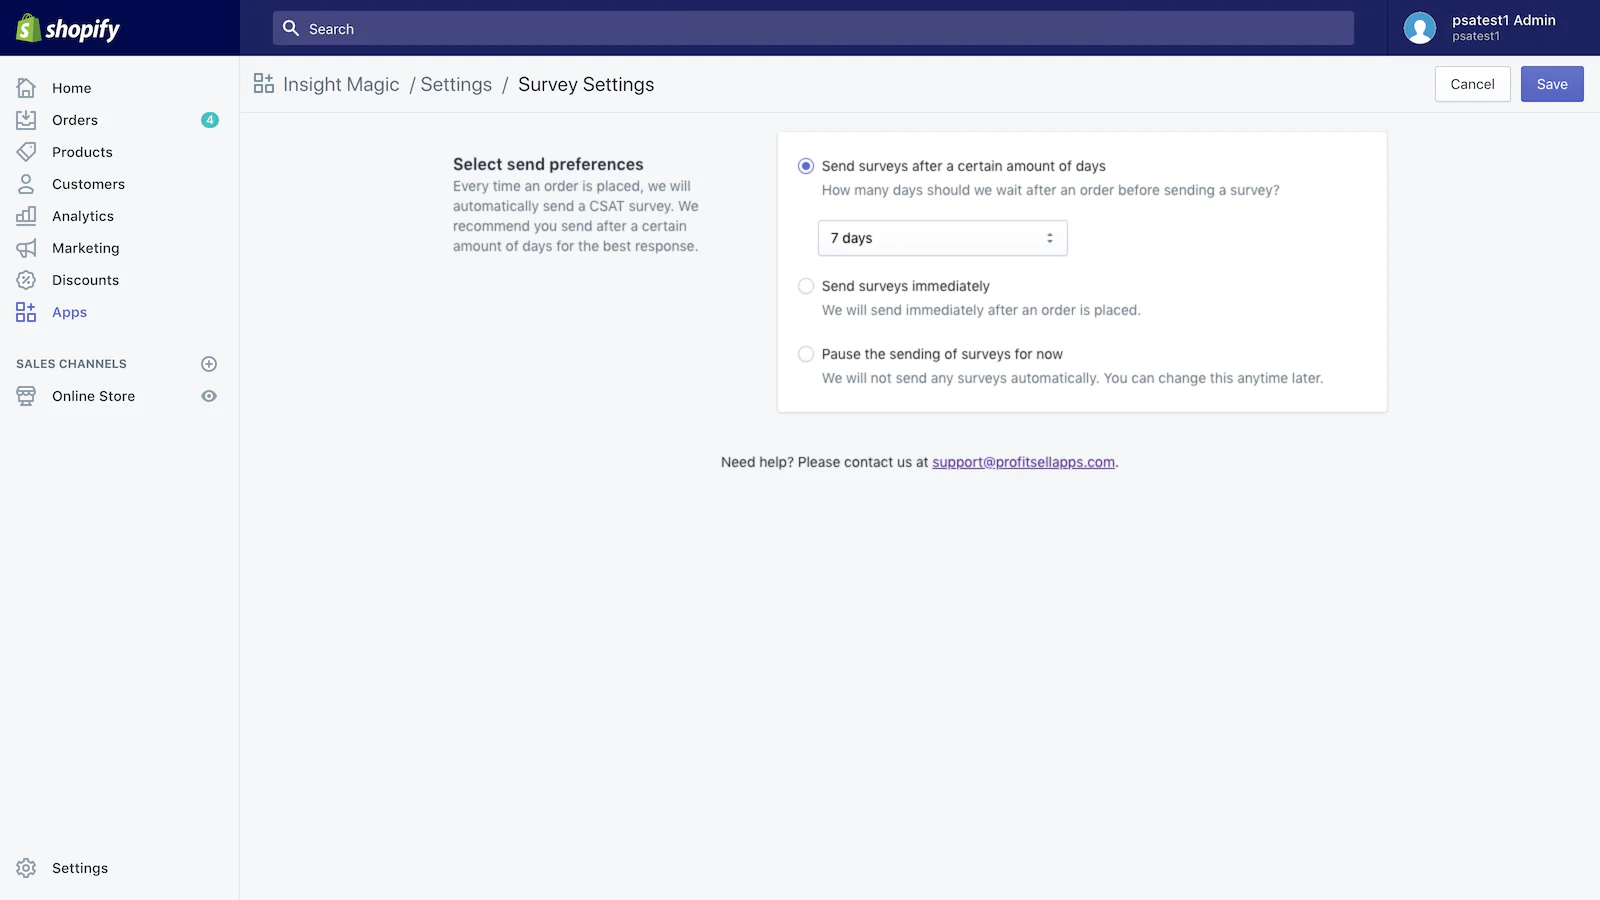This screenshot has height=900, width=1600.
Task: Click the support@profitsellapps.com email link
Action: pos(1023,462)
